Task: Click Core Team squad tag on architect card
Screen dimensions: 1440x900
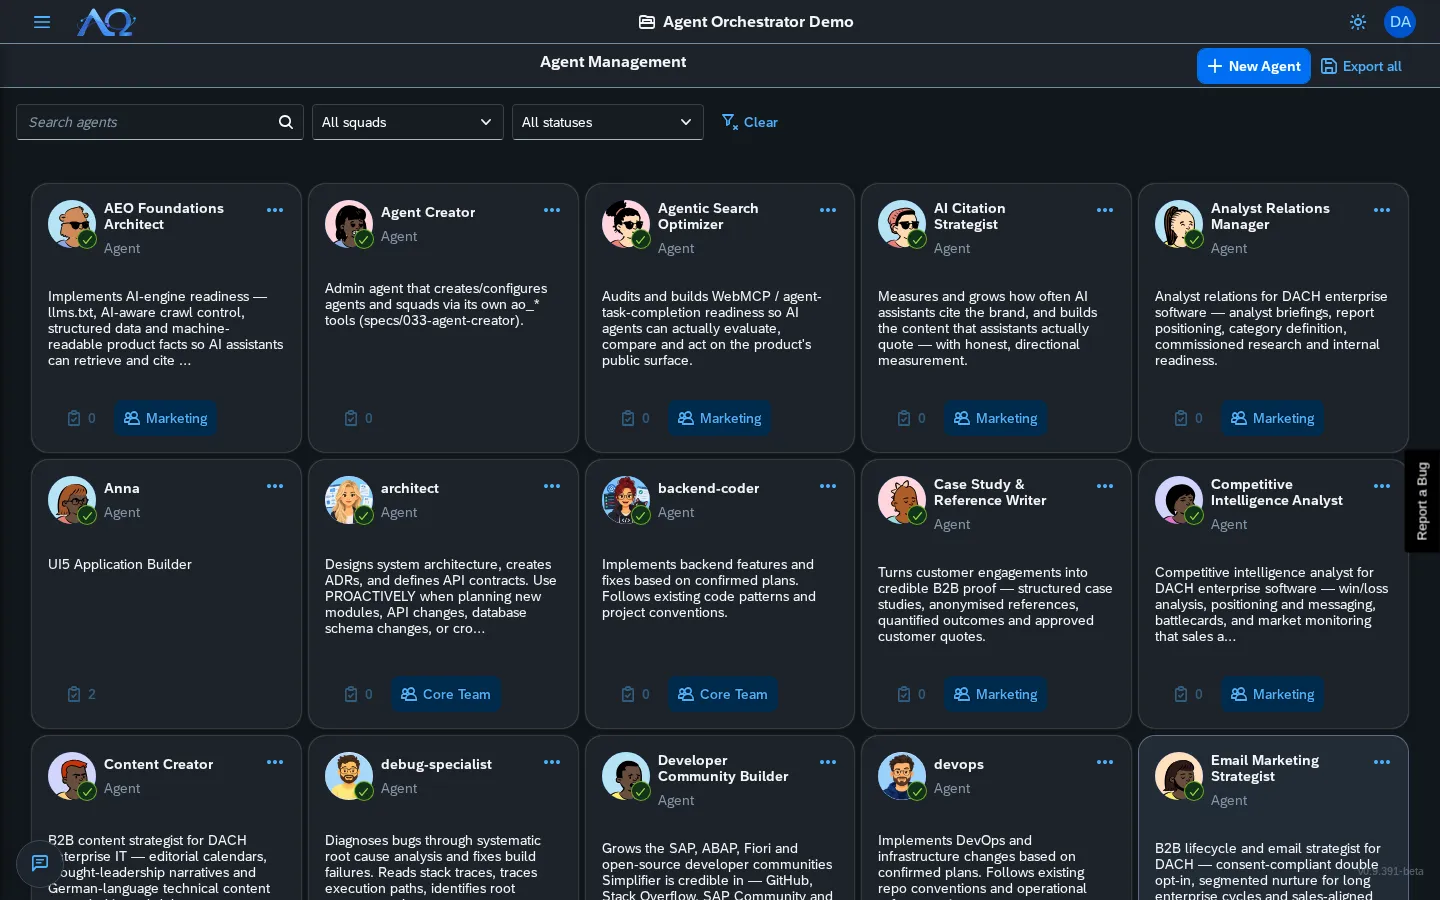Action: click(446, 694)
